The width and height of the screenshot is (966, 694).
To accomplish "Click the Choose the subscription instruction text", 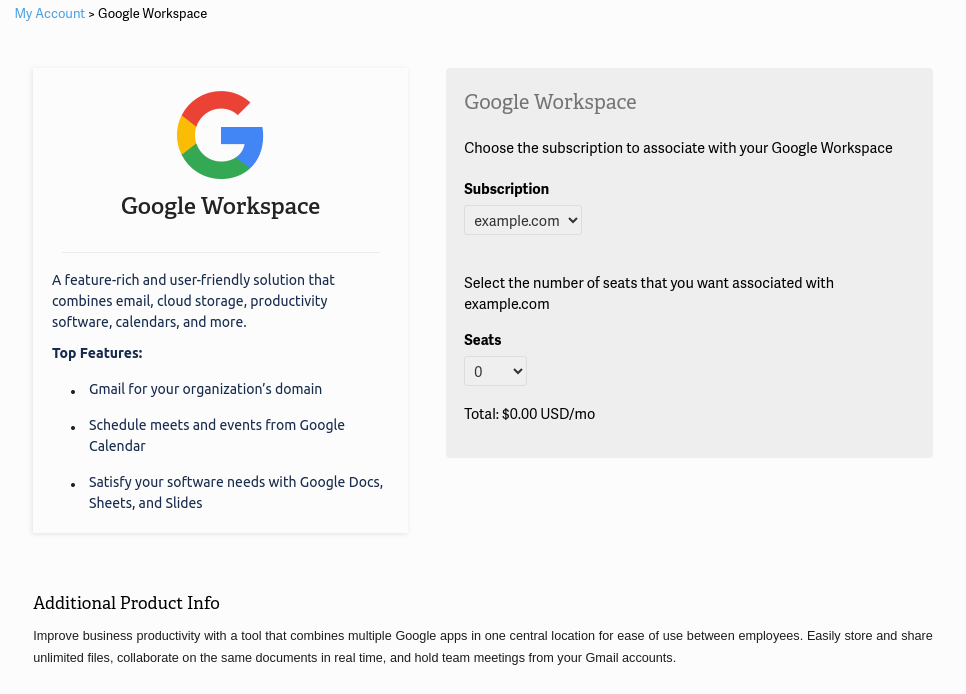I will [678, 148].
